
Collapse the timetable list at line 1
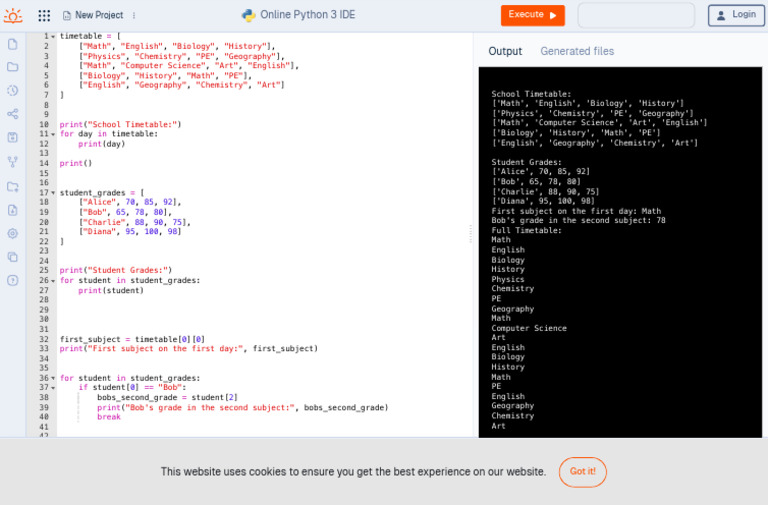point(53,36)
